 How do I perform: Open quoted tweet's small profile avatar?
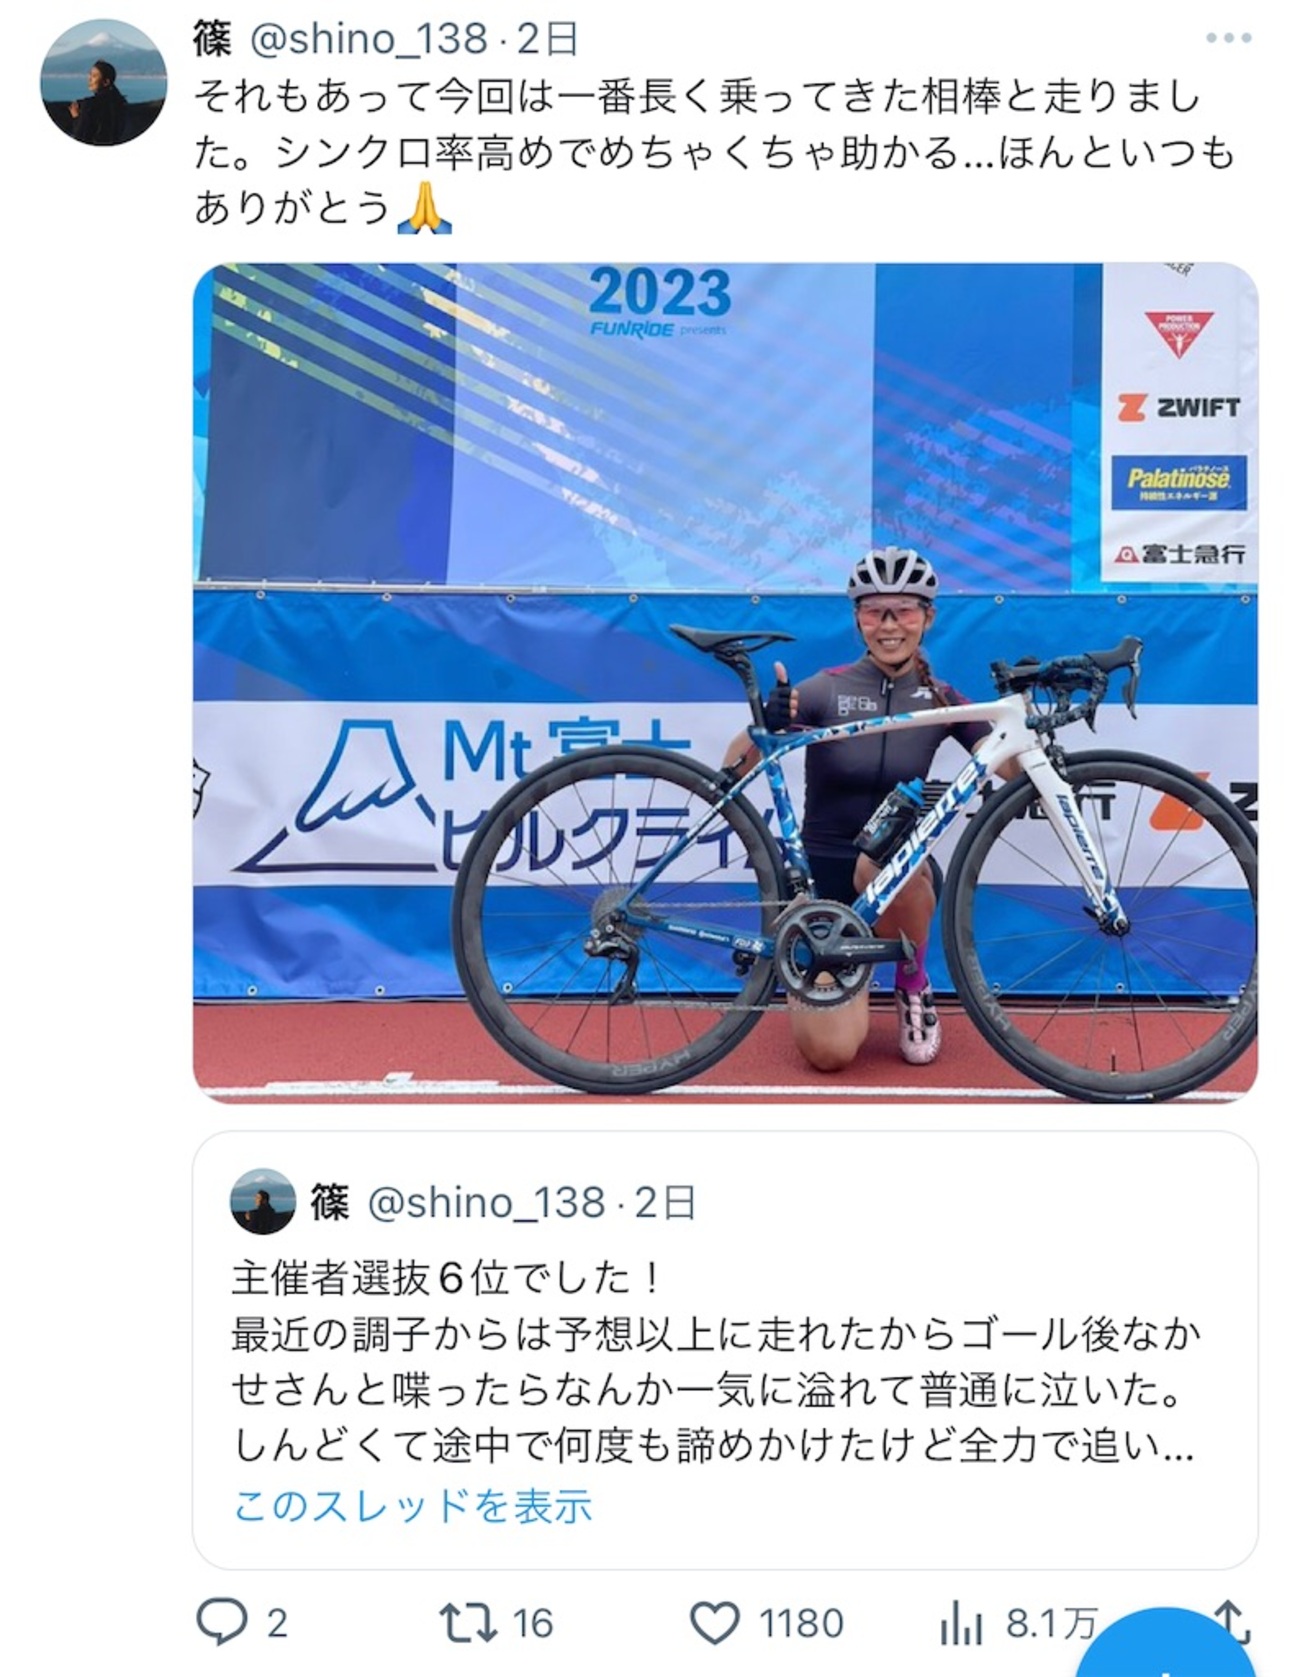coord(263,1201)
